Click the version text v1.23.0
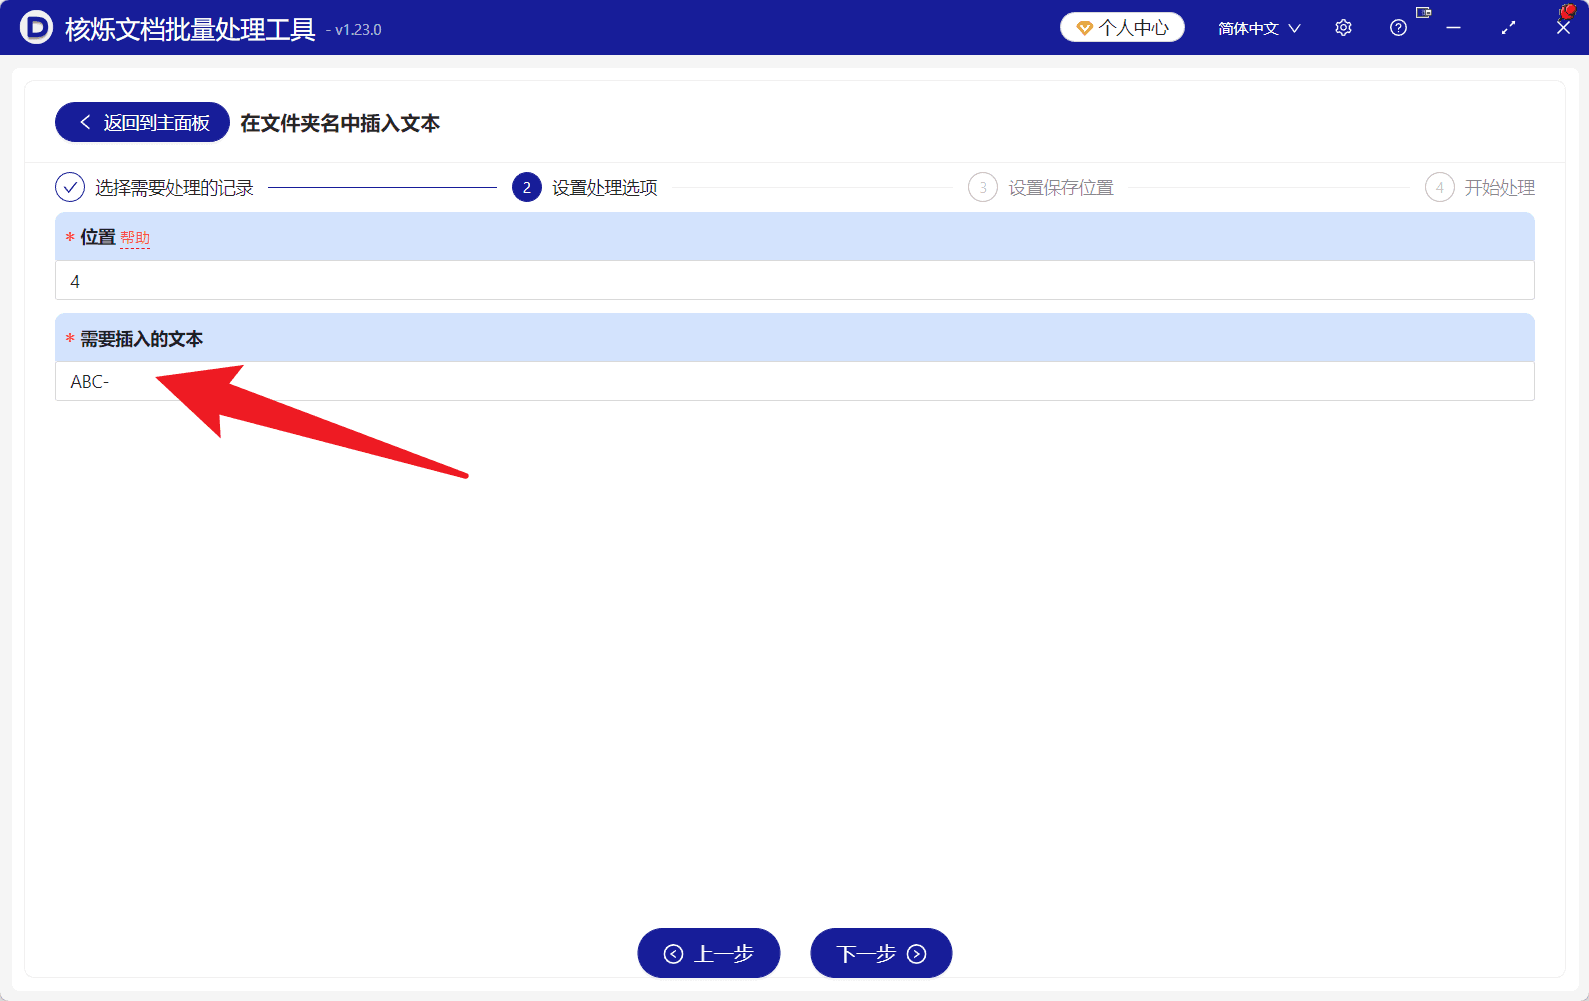Screen dimensions: 1589x1001 click(x=358, y=30)
